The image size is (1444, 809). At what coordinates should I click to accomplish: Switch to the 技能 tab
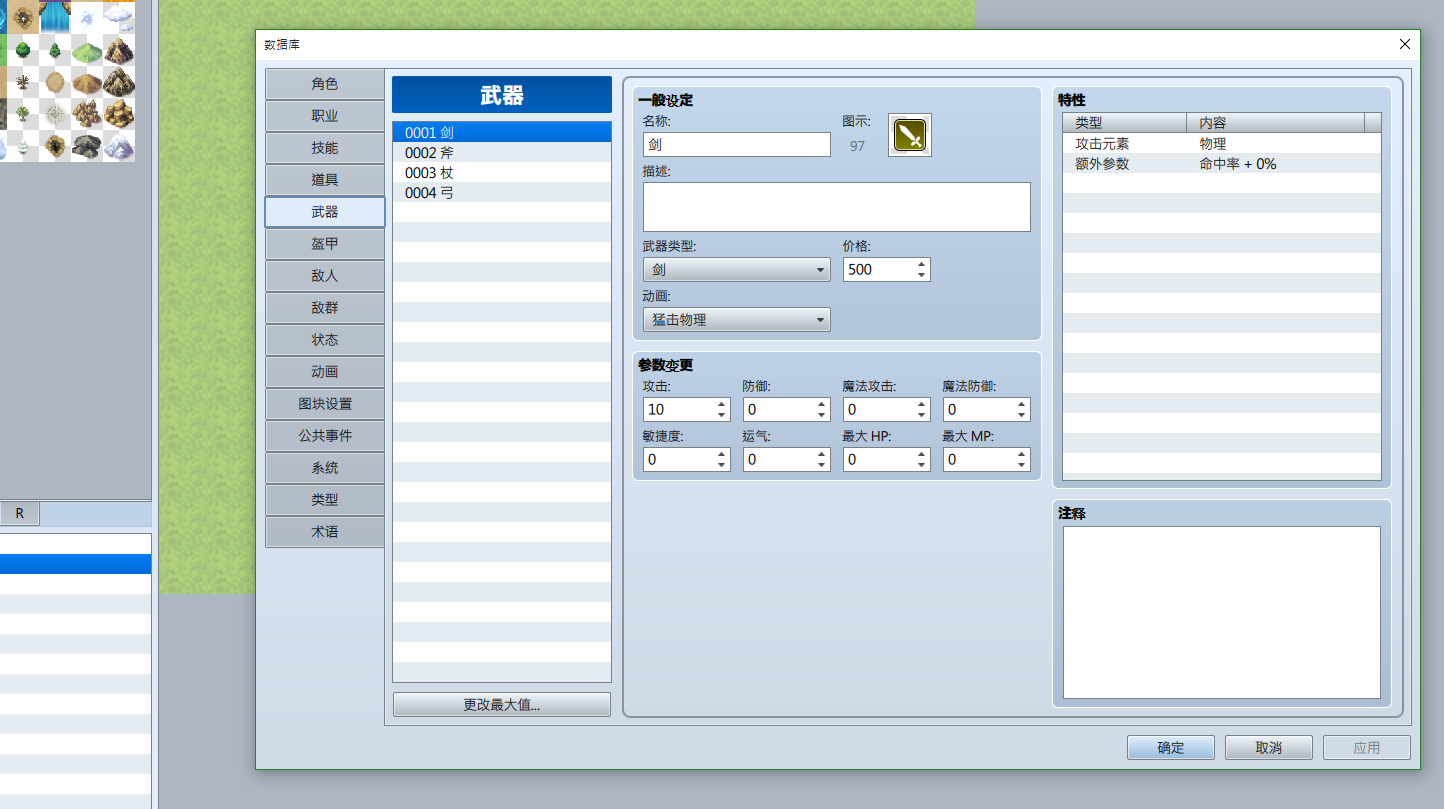click(325, 148)
